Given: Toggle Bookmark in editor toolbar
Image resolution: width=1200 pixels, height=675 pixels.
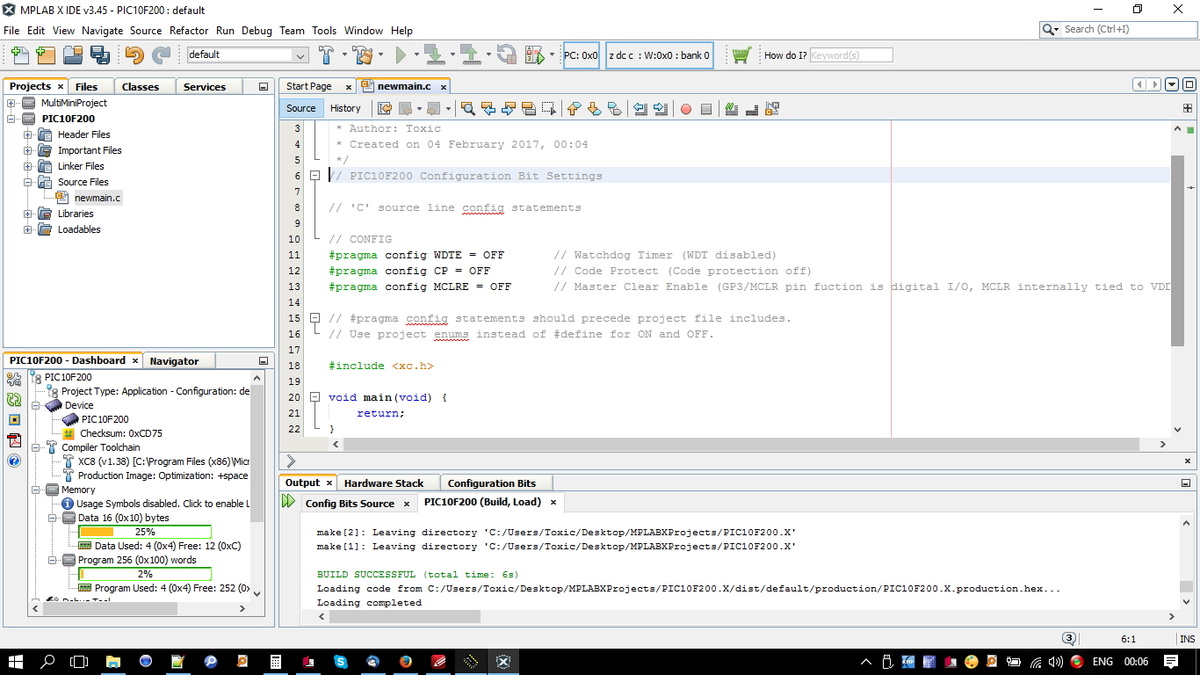Looking at the screenshot, I should (x=614, y=108).
